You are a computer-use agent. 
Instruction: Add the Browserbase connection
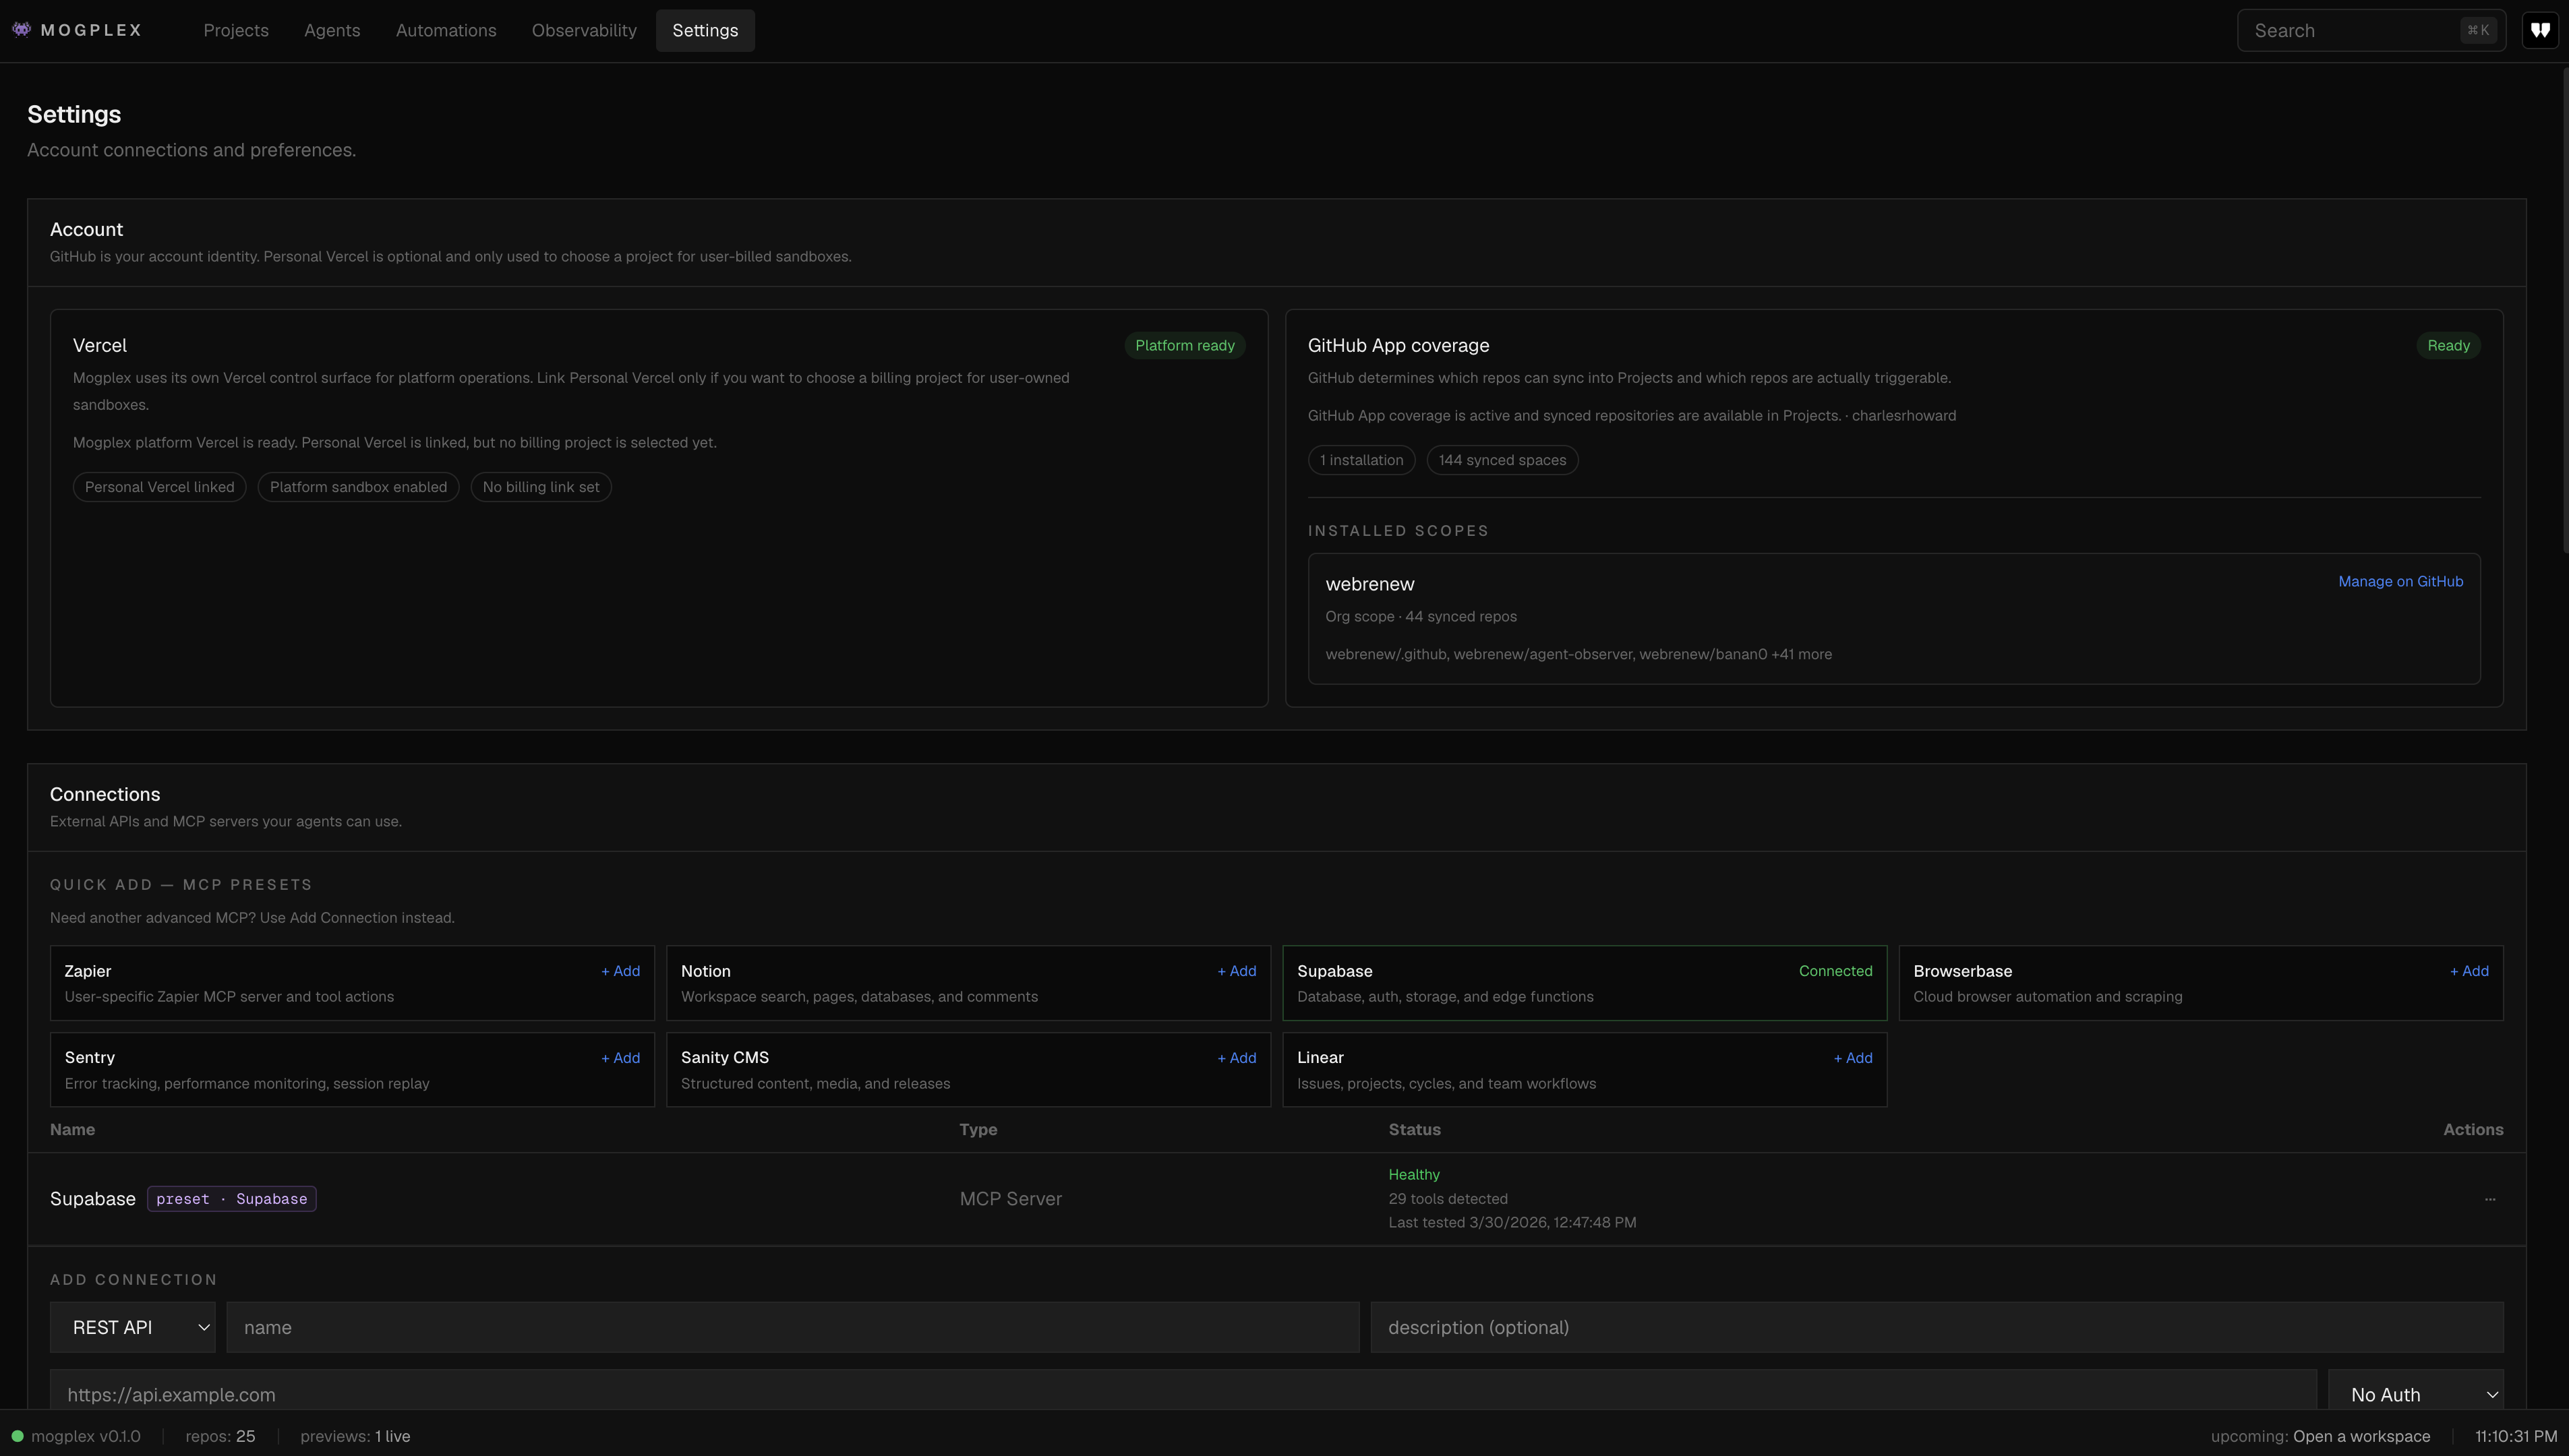click(x=2469, y=971)
